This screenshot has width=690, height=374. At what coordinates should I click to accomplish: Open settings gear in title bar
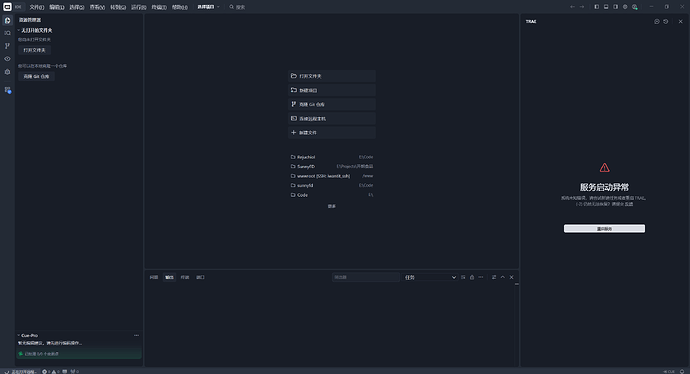point(625,7)
